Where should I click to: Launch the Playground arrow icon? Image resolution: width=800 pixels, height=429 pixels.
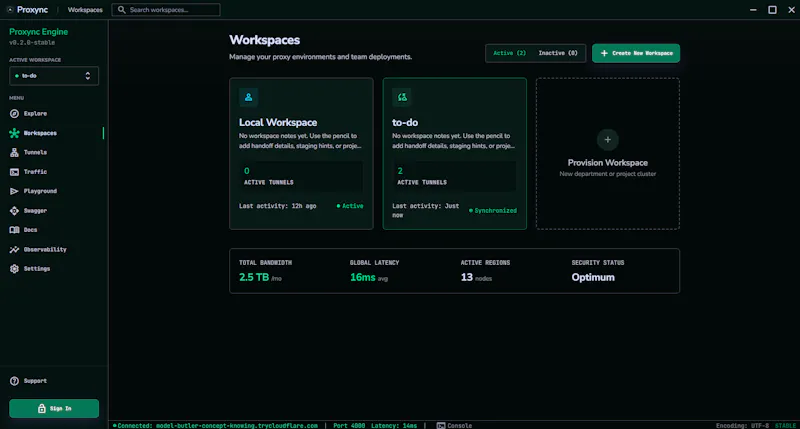point(14,191)
